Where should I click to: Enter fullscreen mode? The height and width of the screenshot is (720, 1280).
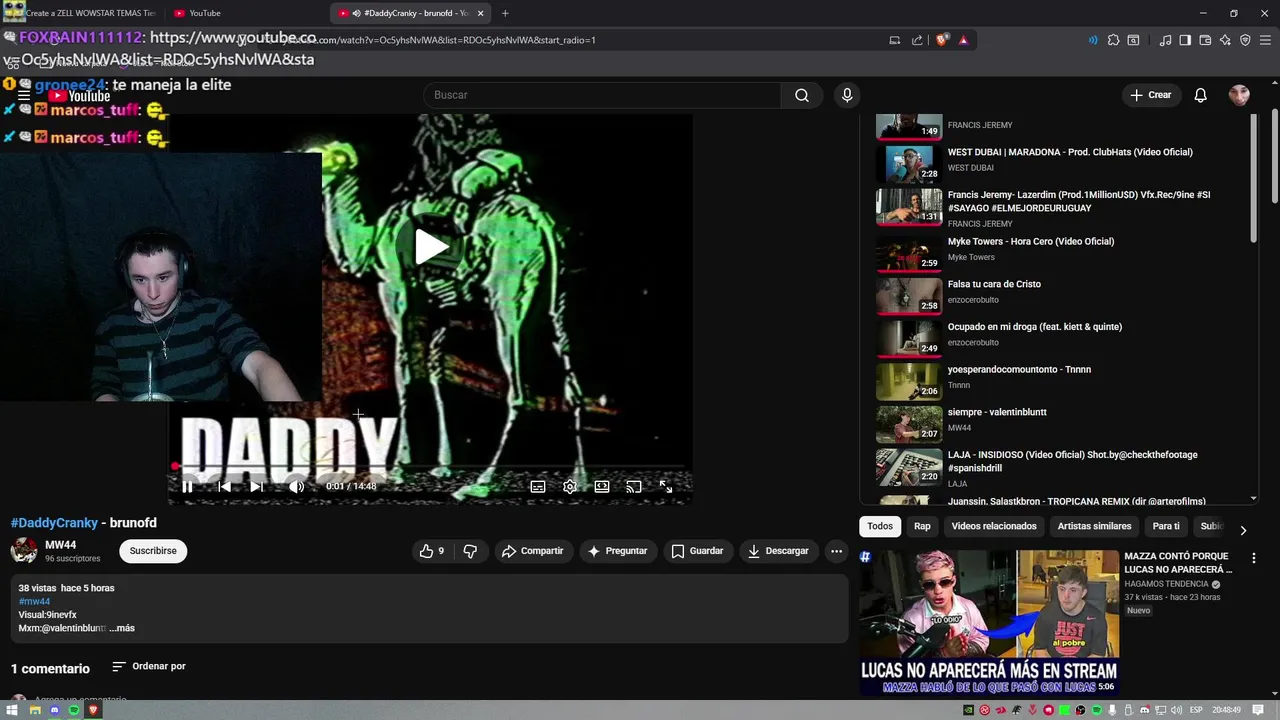coord(666,486)
